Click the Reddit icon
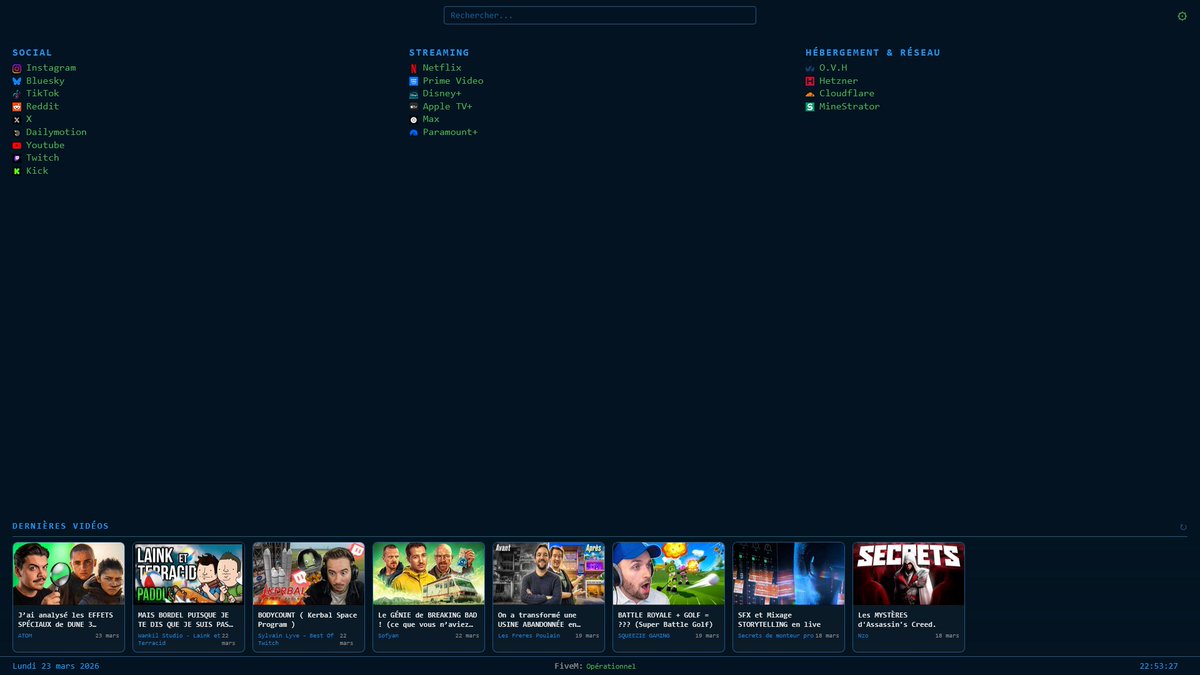 pyautogui.click(x=16, y=107)
